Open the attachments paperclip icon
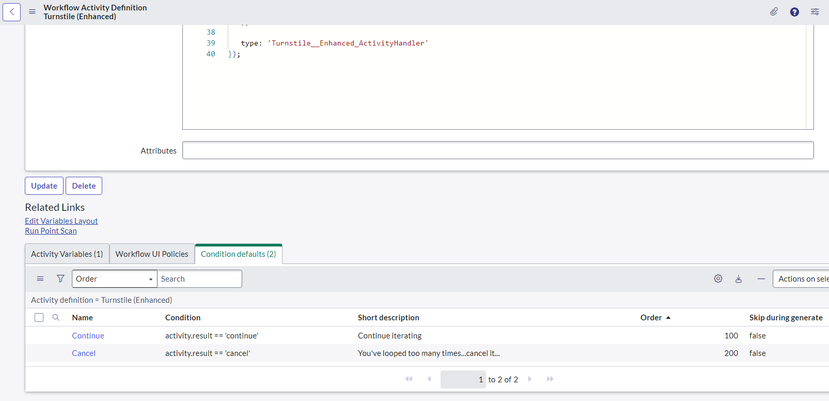 (x=773, y=12)
